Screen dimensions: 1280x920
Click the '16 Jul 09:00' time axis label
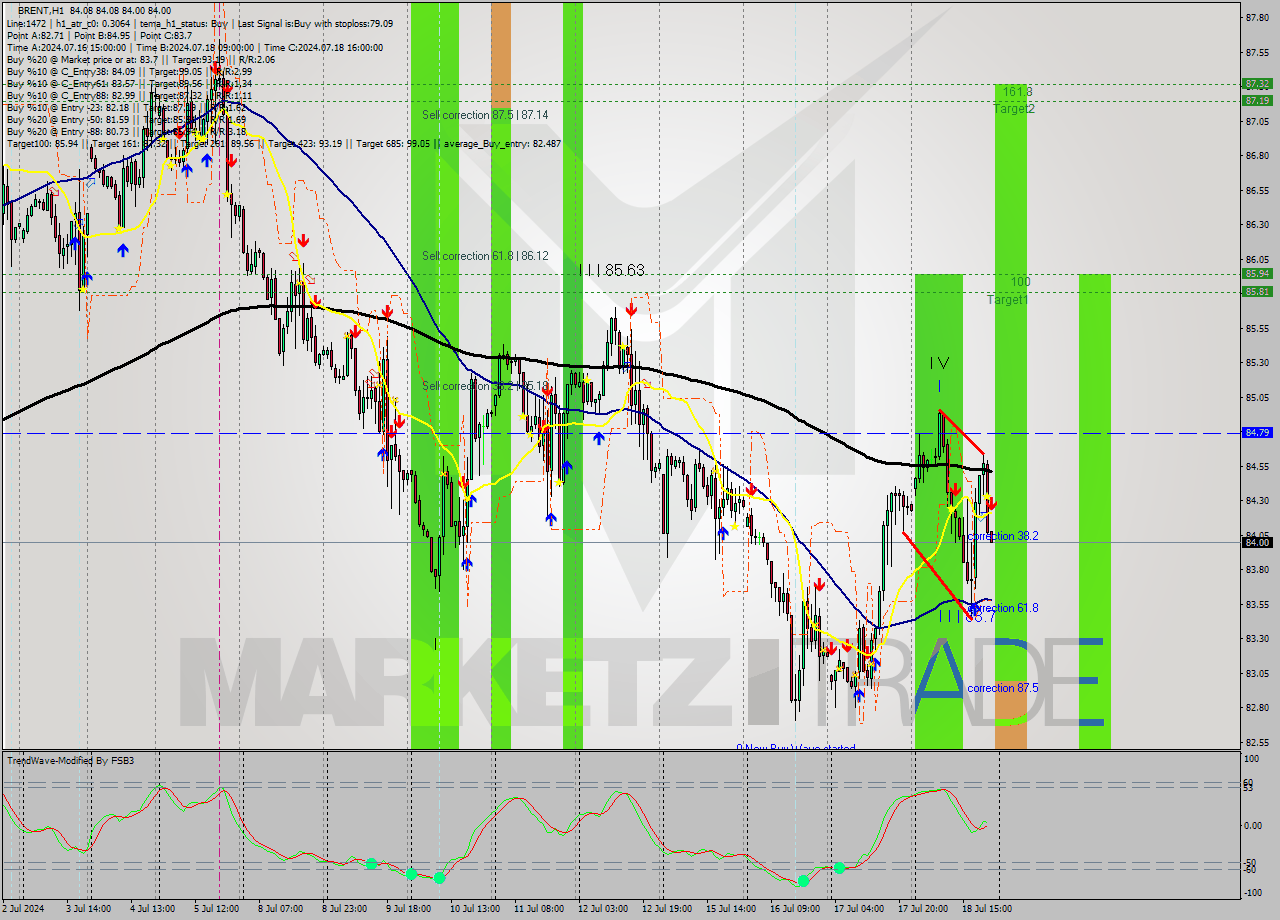(795, 908)
